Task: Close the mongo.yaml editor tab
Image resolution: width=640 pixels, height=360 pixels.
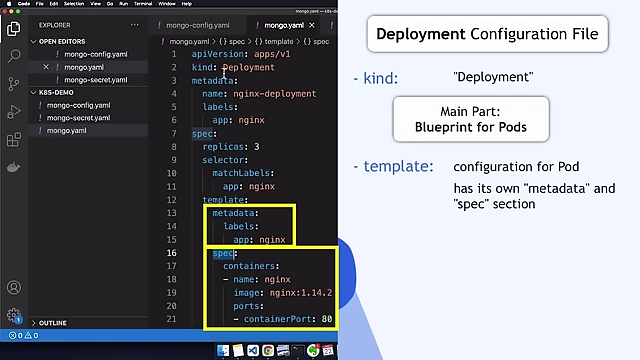Action: point(312,25)
